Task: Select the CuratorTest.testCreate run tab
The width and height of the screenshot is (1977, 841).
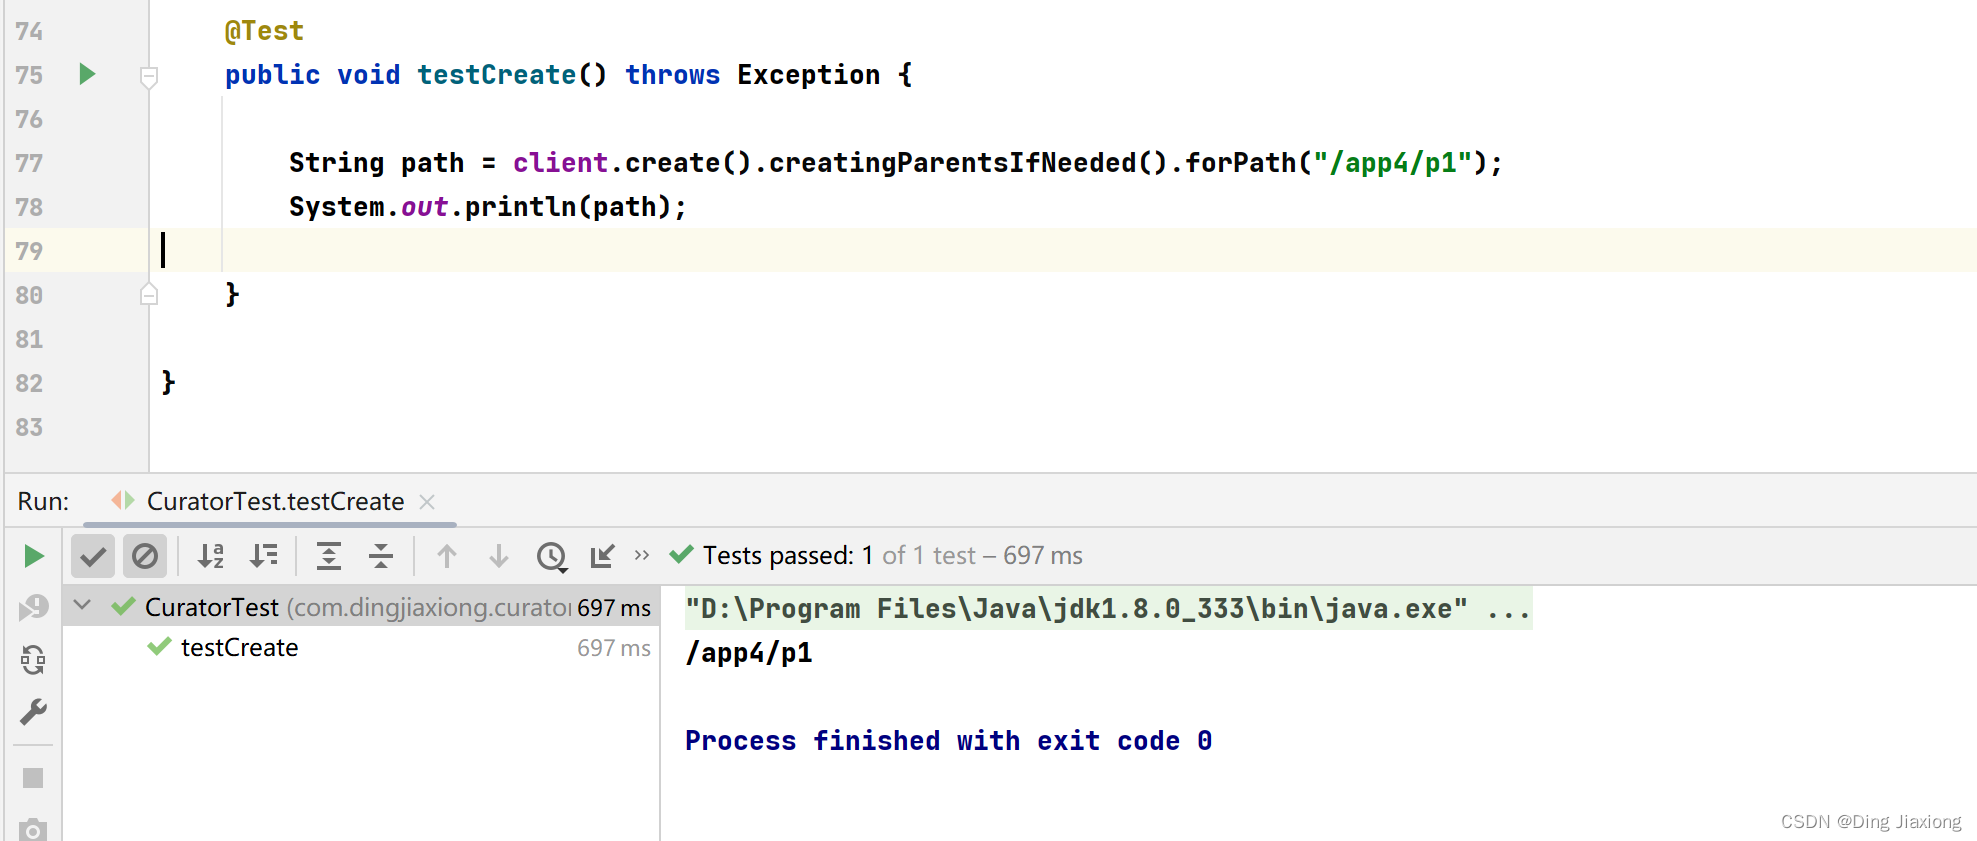Action: click(x=275, y=501)
